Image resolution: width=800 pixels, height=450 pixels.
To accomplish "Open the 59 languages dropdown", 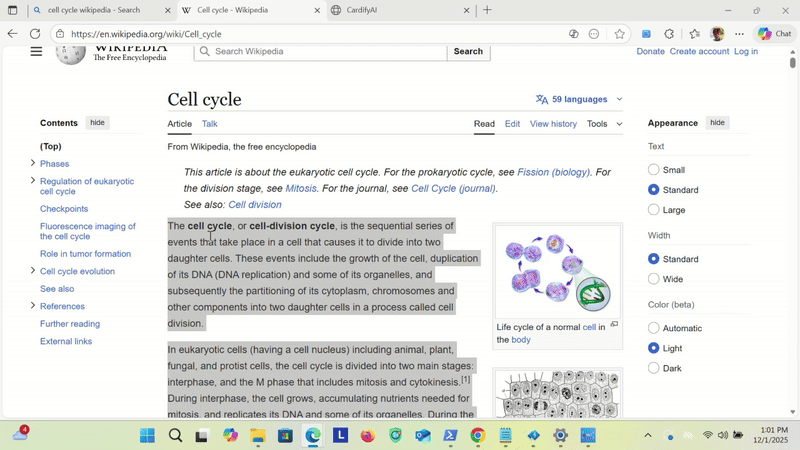I will [579, 99].
